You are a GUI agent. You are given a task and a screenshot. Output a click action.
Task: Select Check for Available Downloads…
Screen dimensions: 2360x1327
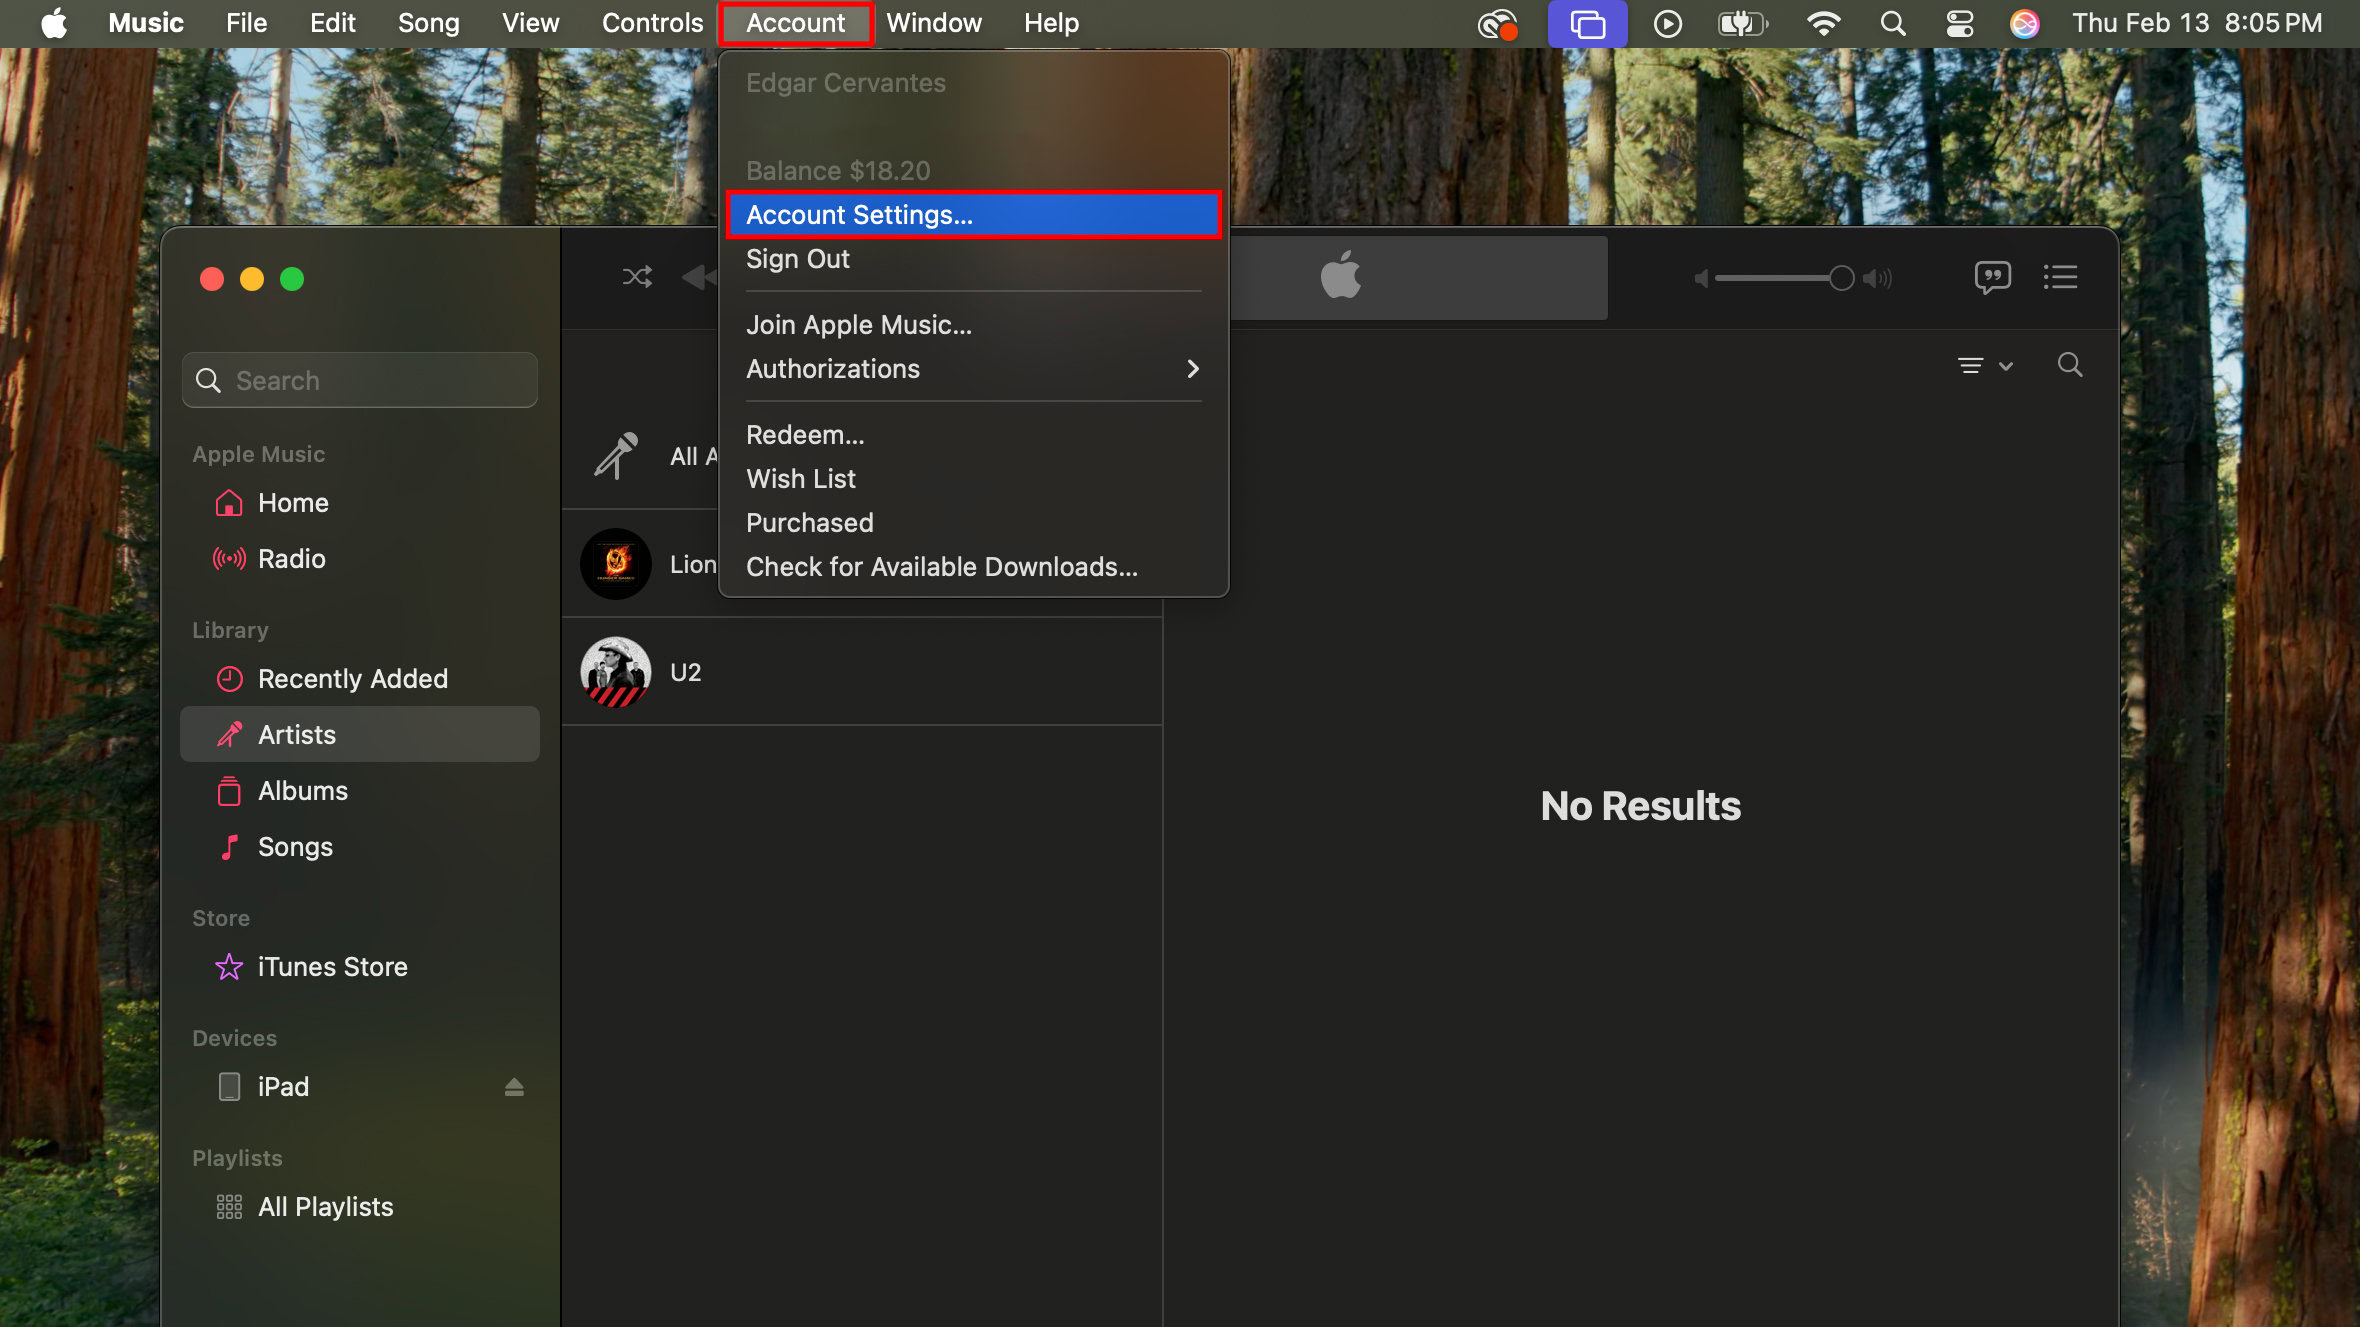[941, 567]
